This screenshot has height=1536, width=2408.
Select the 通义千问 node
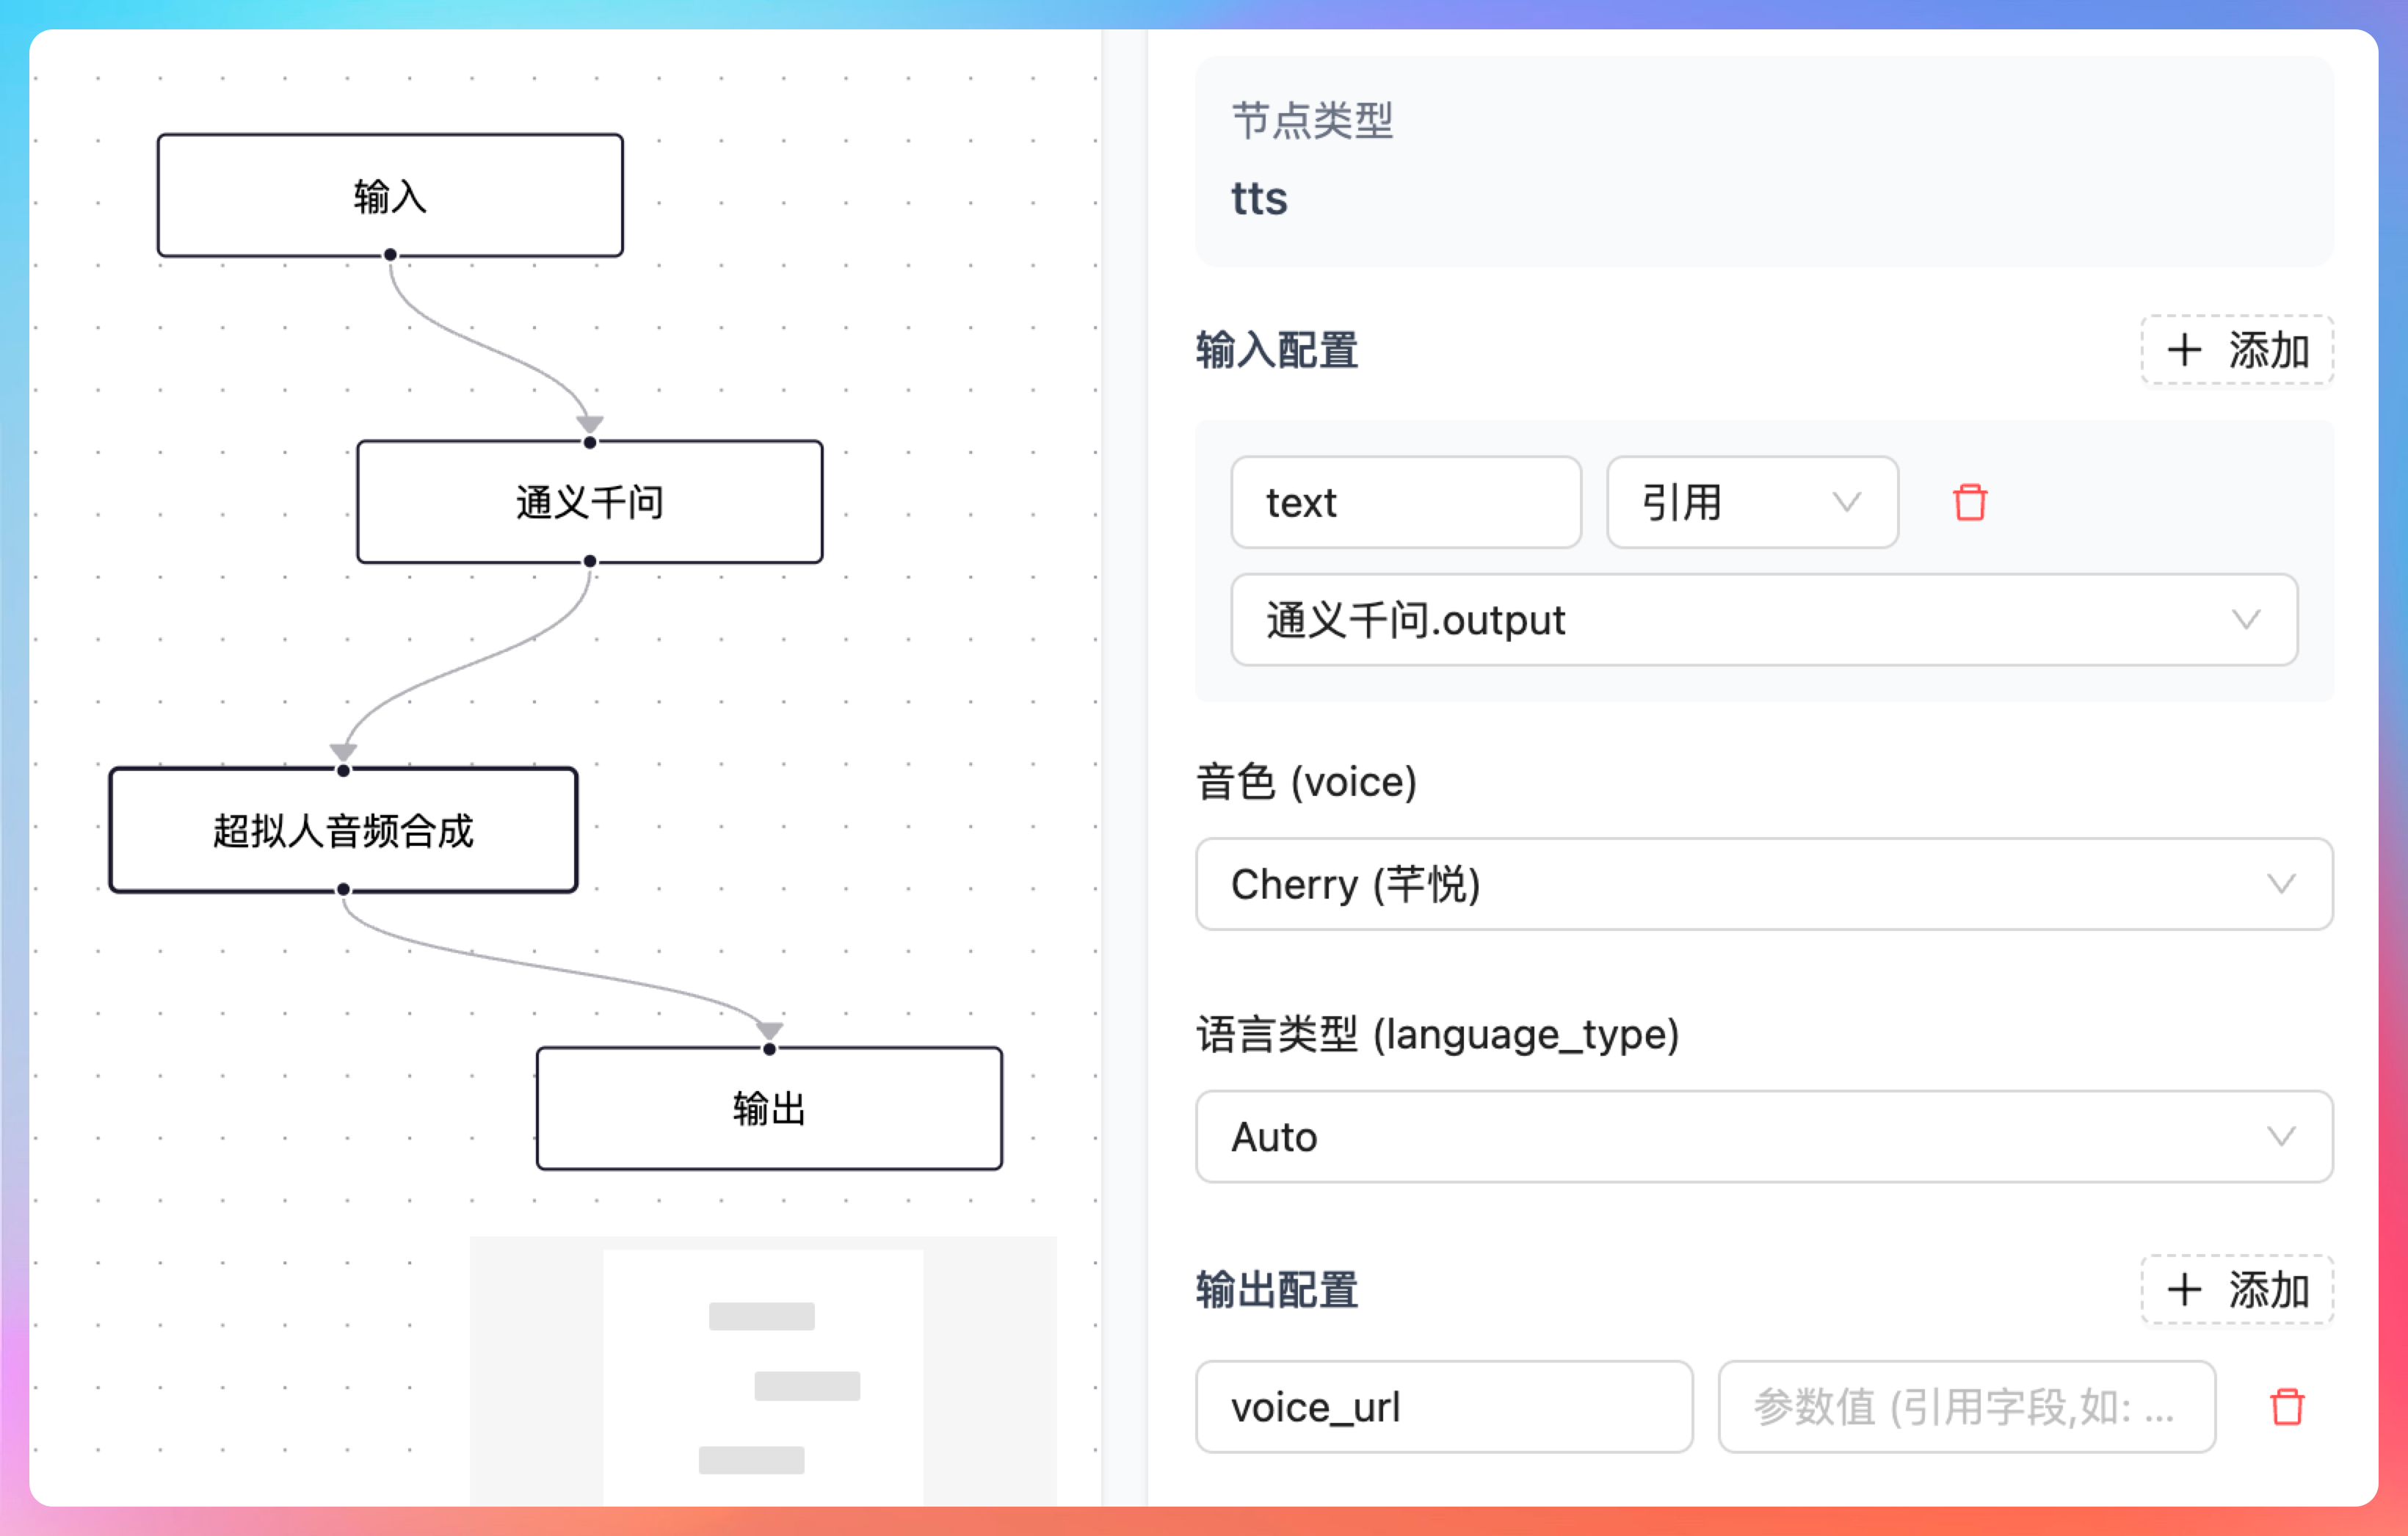tap(590, 502)
